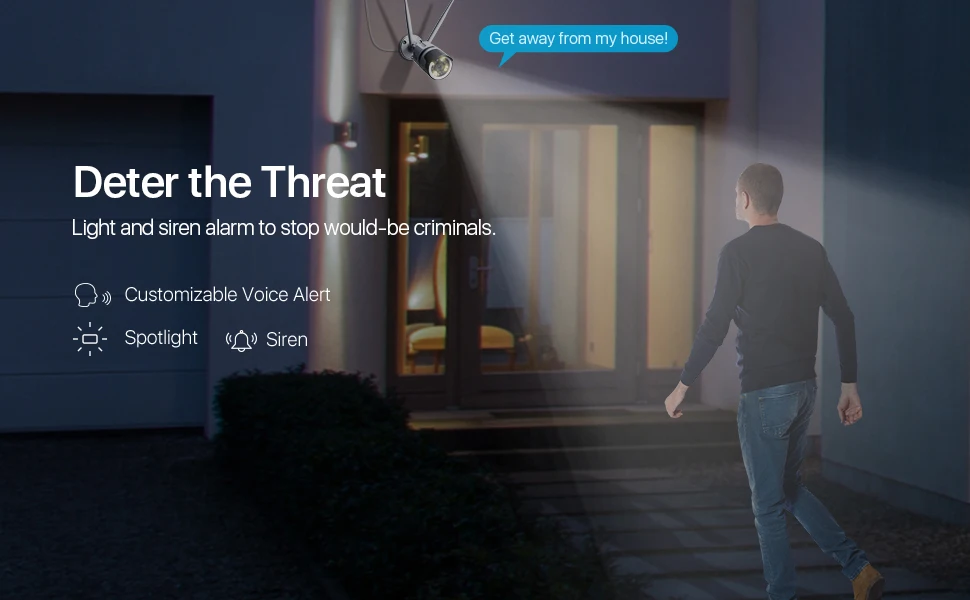The image size is (970, 600).
Task: Click the Deter the Threat headline
Action: pyautogui.click(x=230, y=182)
